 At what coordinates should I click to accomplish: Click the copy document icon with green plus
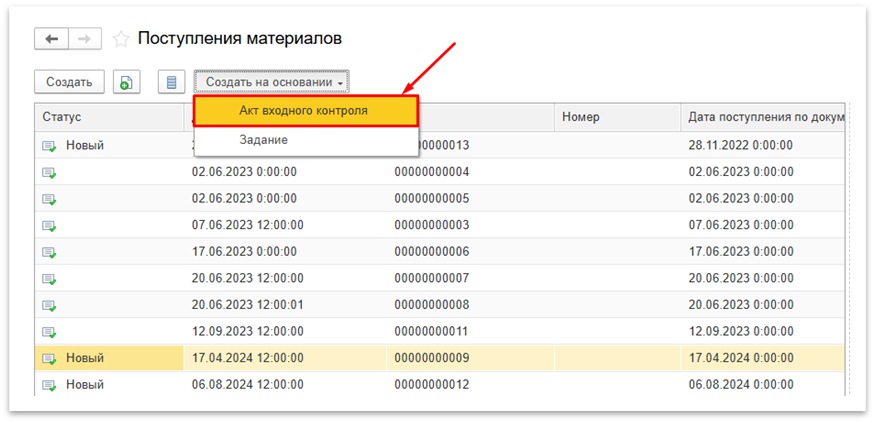point(127,82)
